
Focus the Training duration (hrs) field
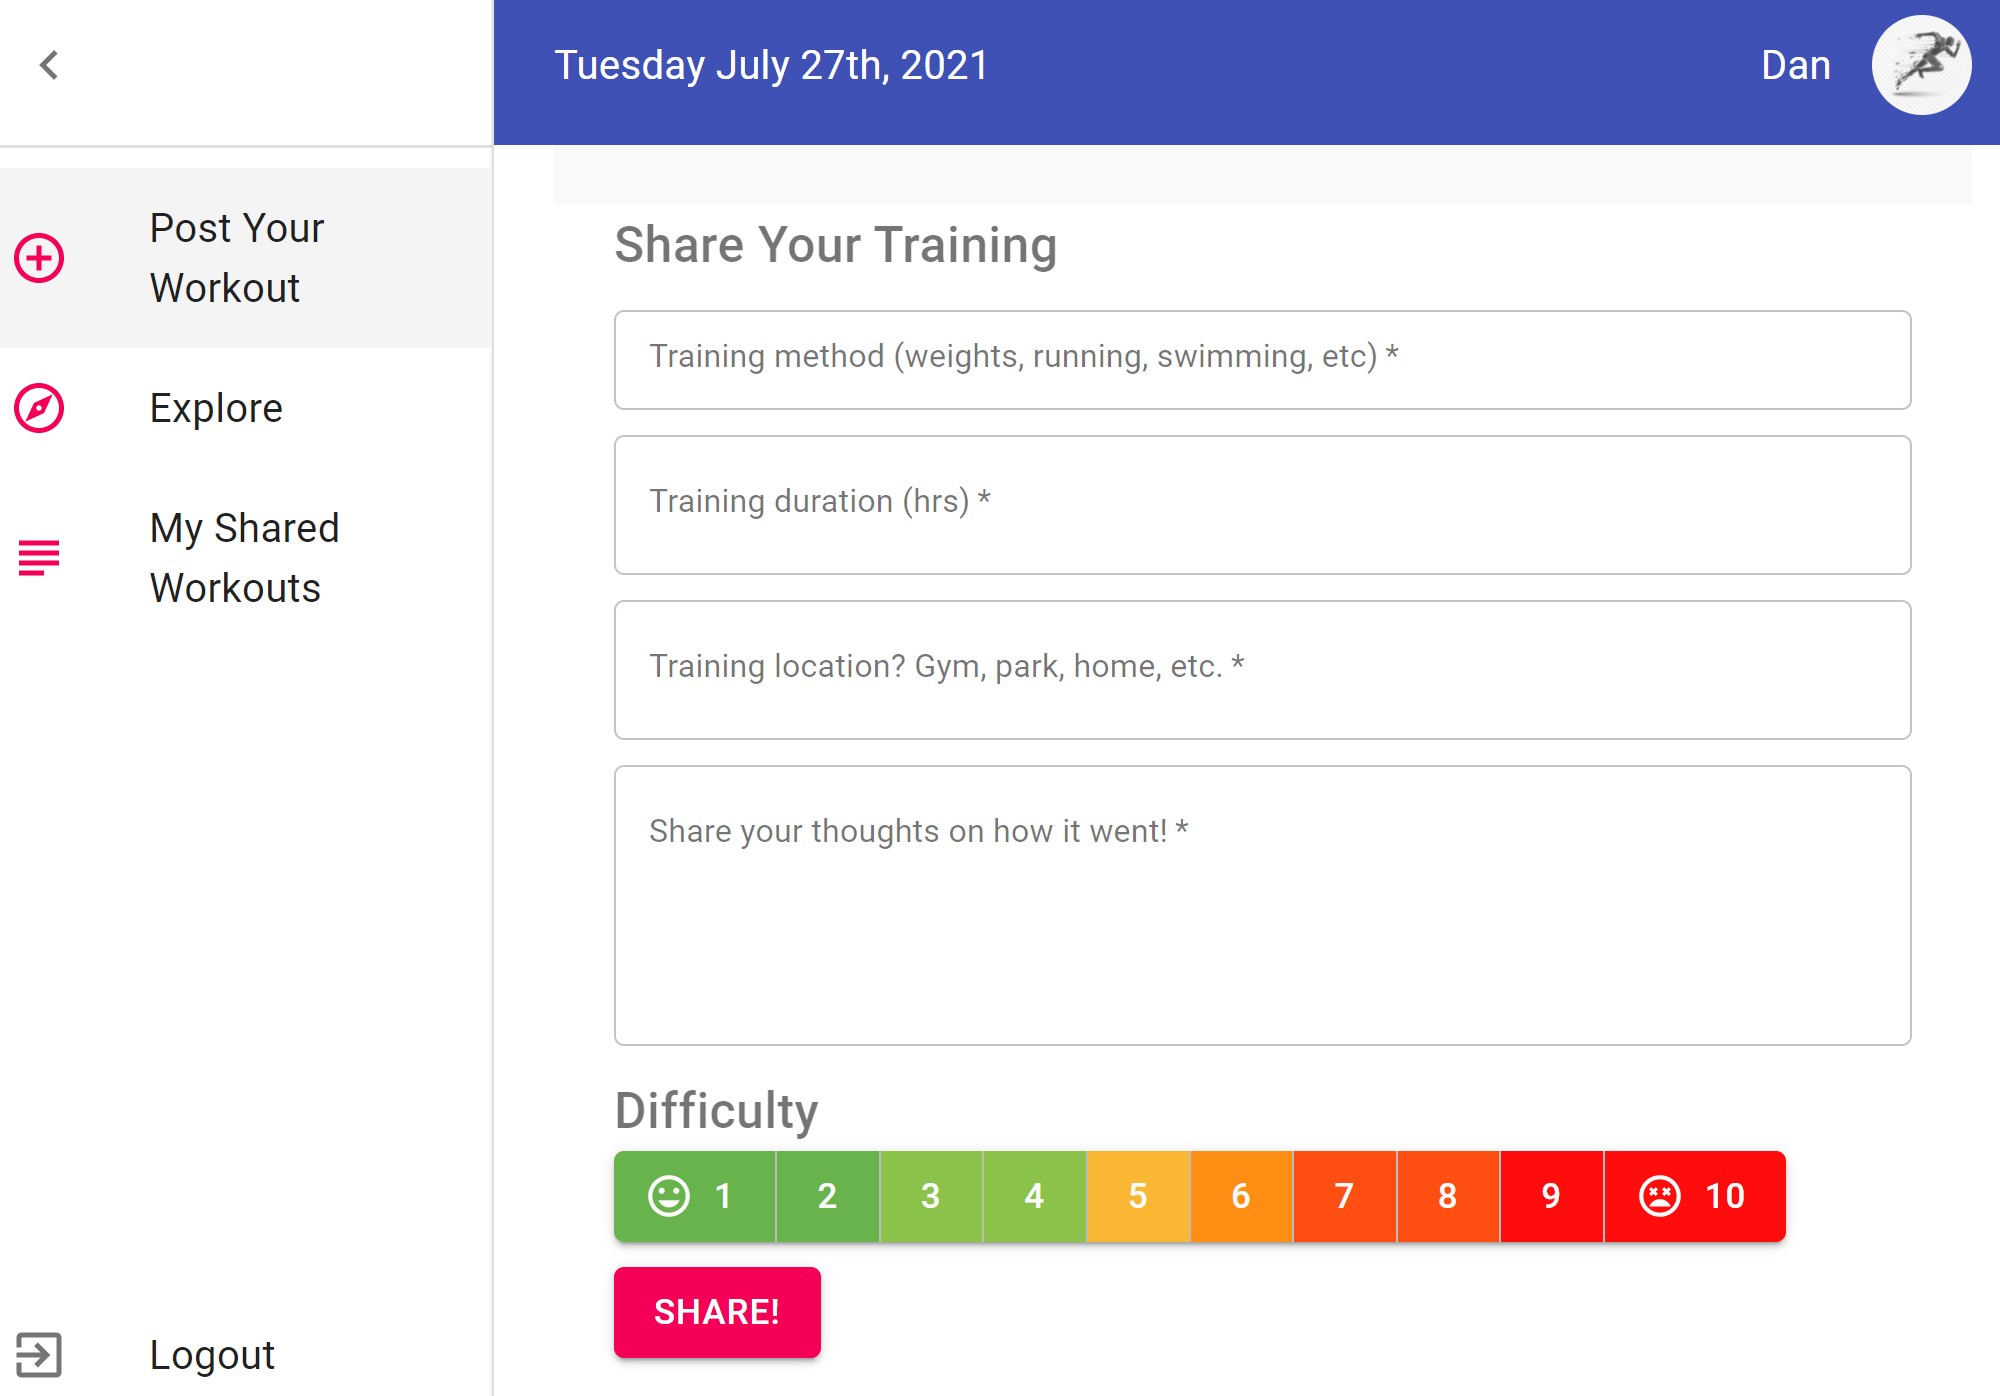pos(1262,505)
